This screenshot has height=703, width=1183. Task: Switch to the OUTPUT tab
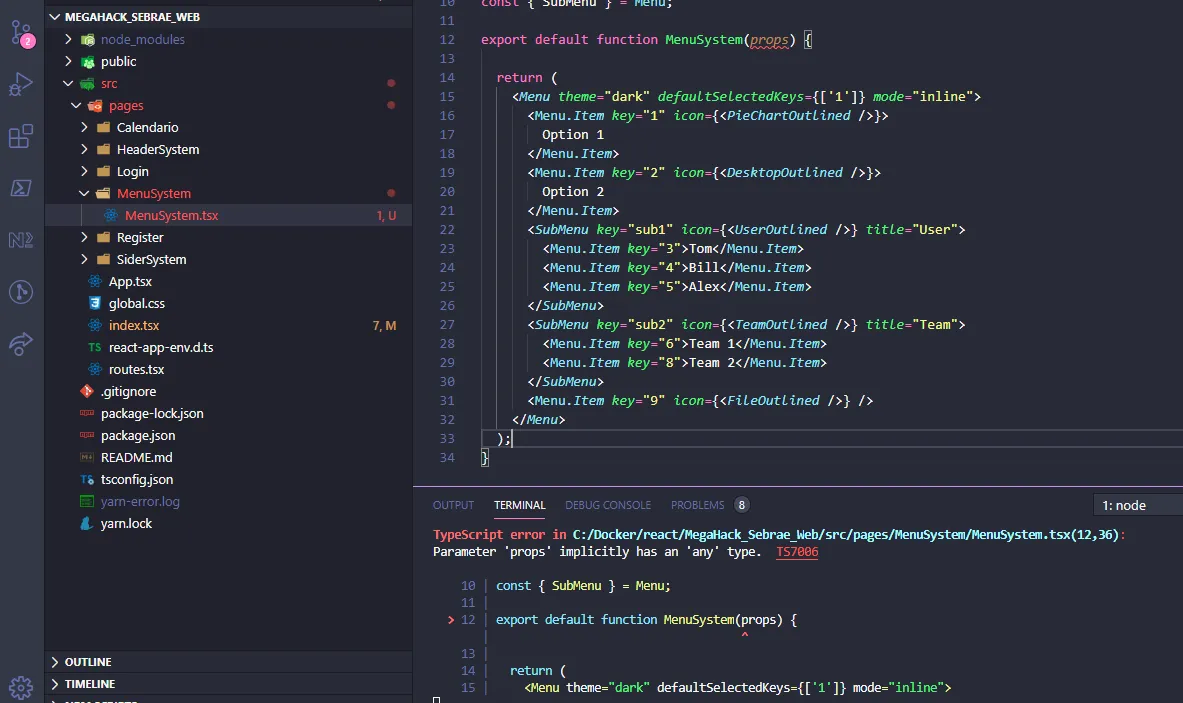click(453, 505)
